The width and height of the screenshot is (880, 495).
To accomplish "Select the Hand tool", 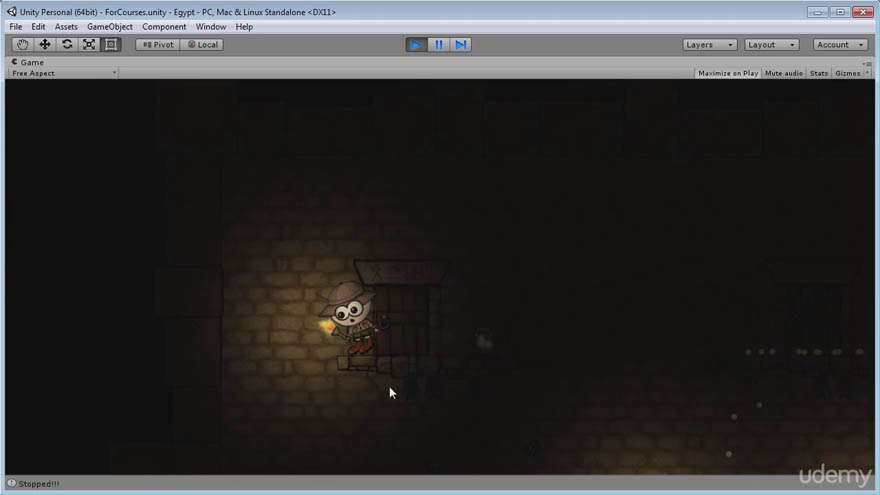I will (x=22, y=44).
